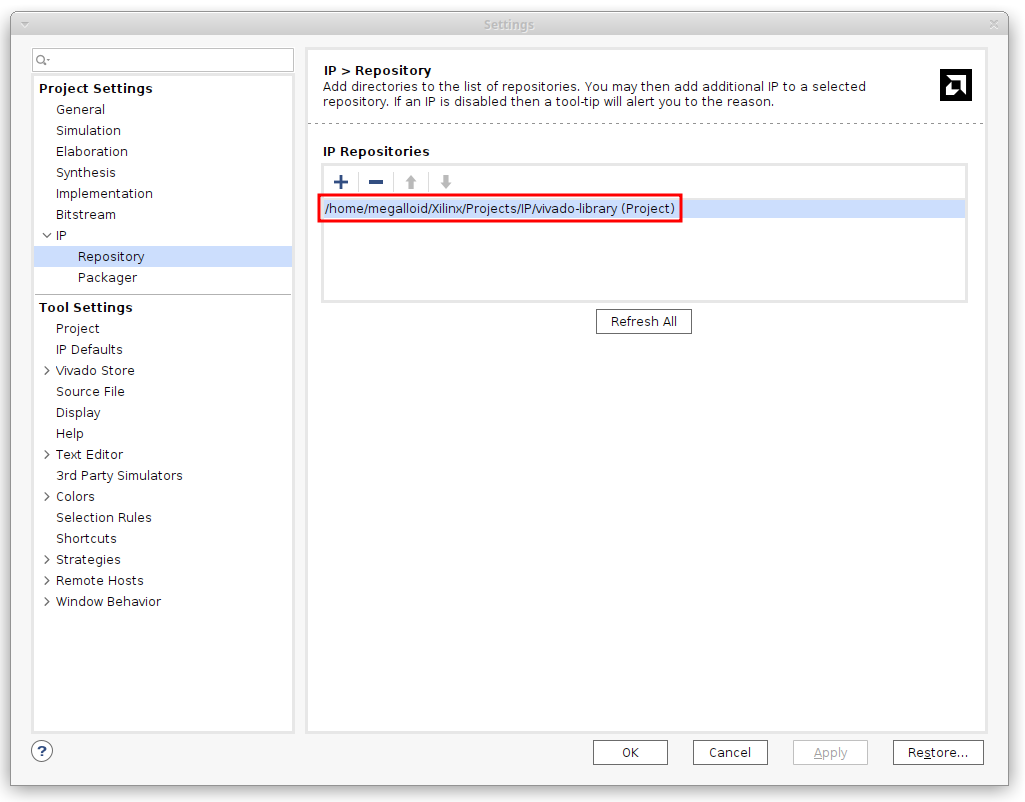Add a new IP repository with plus icon
The image size is (1025, 802).
pyautogui.click(x=341, y=182)
